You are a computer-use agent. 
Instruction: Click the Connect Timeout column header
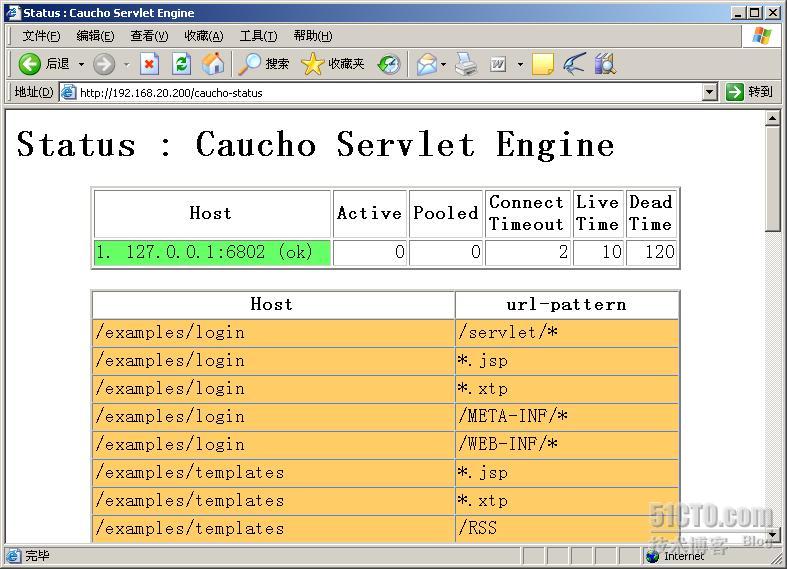tap(527, 213)
